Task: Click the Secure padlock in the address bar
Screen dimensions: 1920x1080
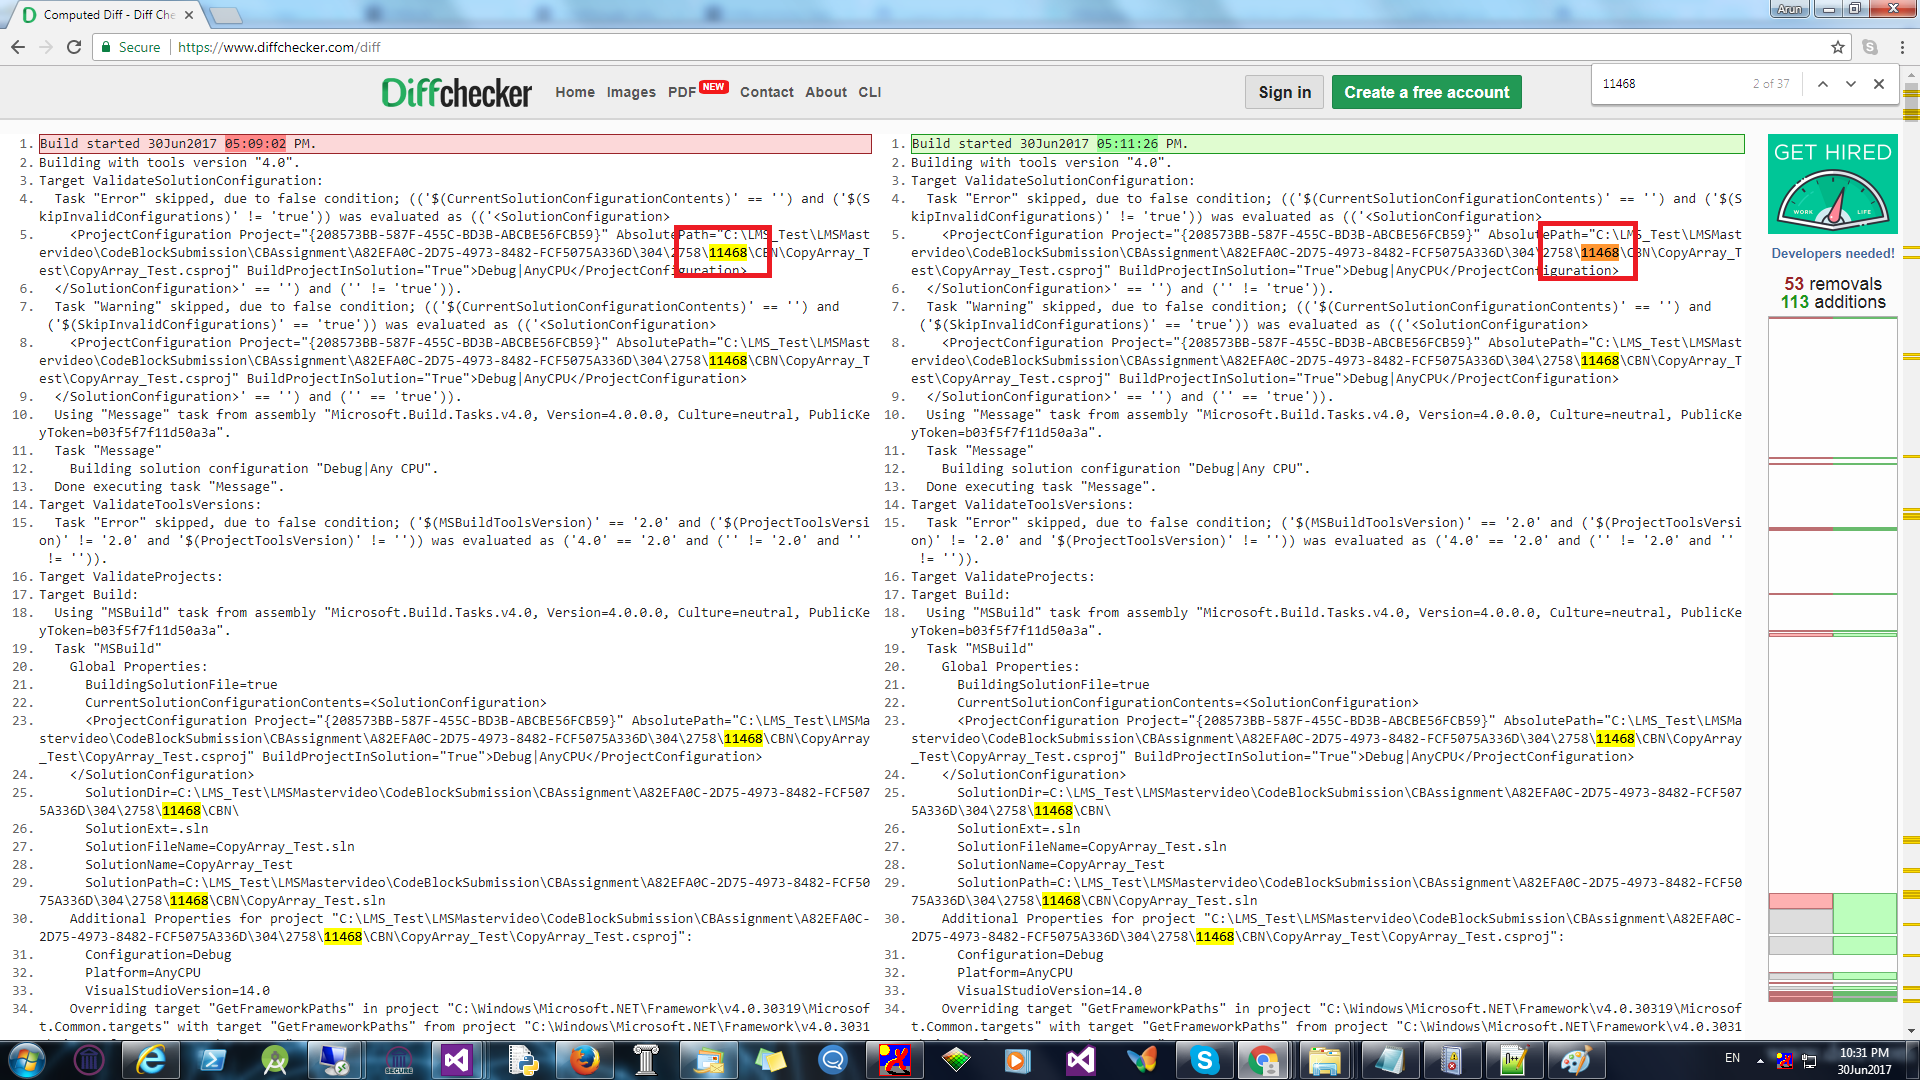Action: (x=106, y=46)
